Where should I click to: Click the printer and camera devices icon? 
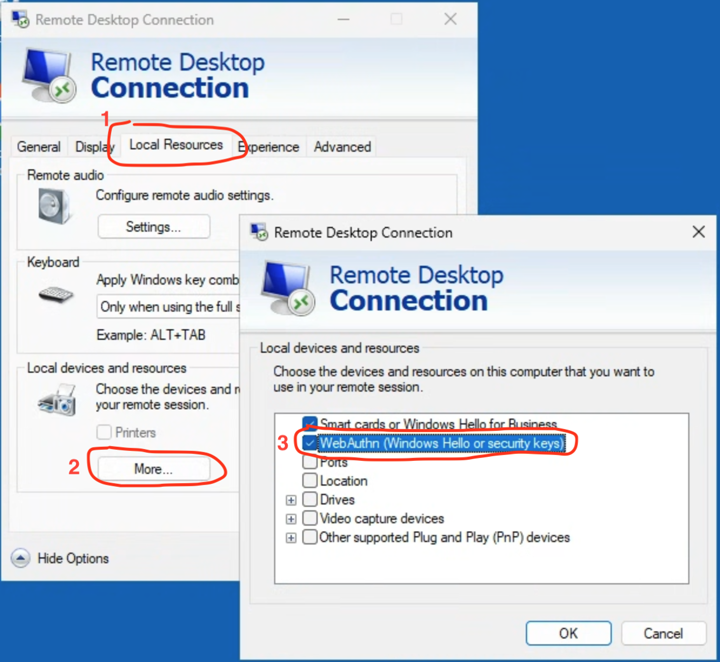[57, 400]
